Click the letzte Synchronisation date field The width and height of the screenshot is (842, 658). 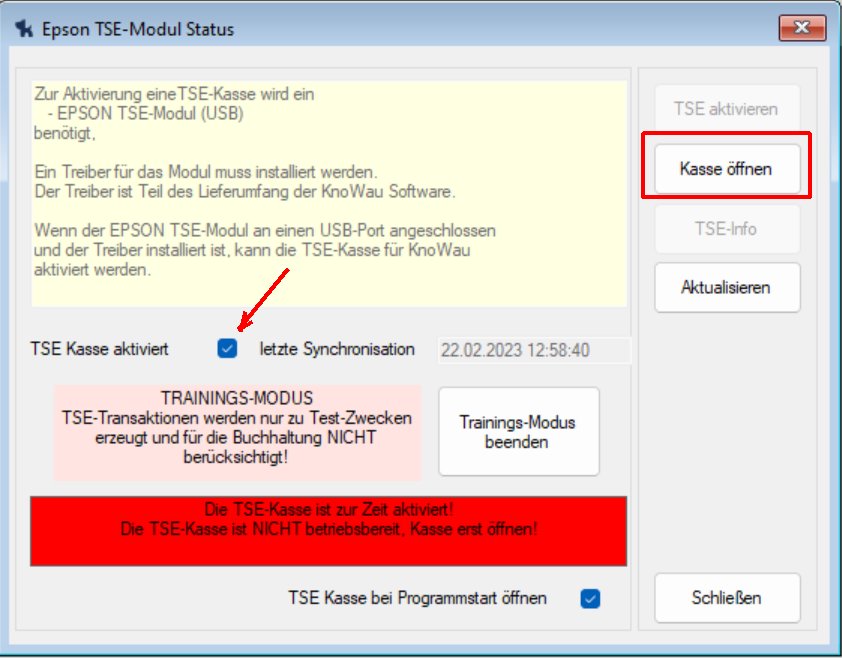tap(534, 350)
